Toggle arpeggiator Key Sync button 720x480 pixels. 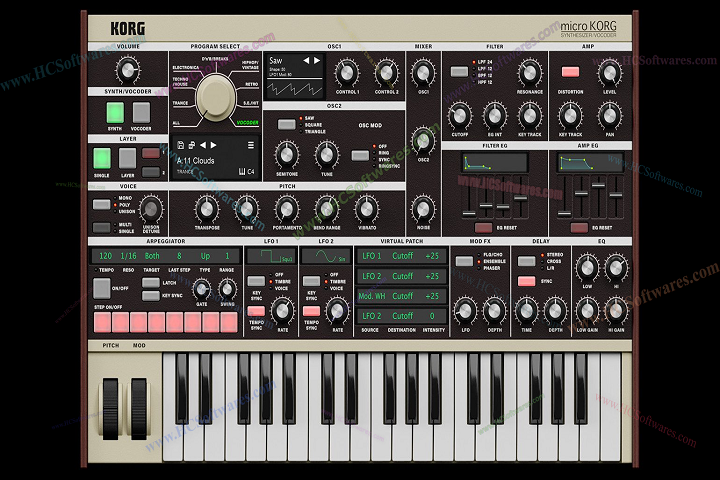point(151,295)
